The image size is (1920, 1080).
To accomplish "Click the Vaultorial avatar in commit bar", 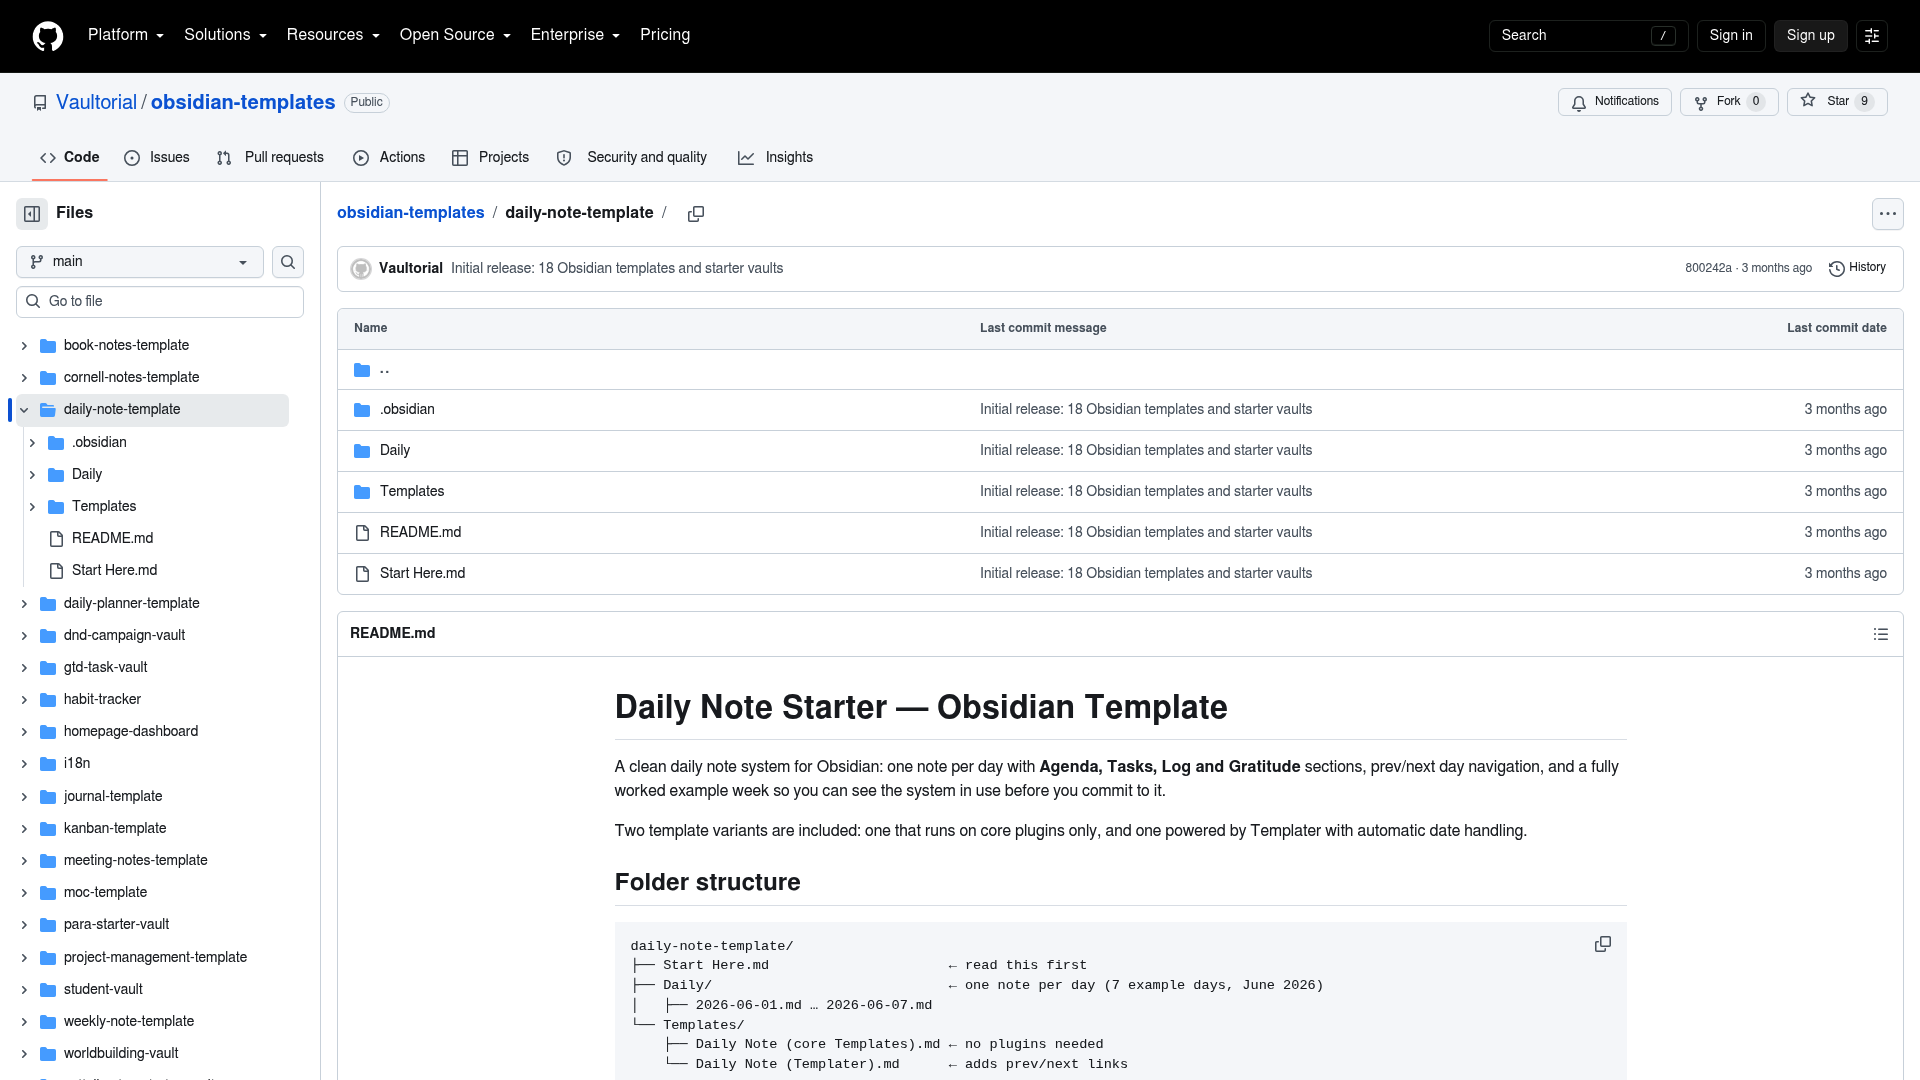I will tap(361, 268).
